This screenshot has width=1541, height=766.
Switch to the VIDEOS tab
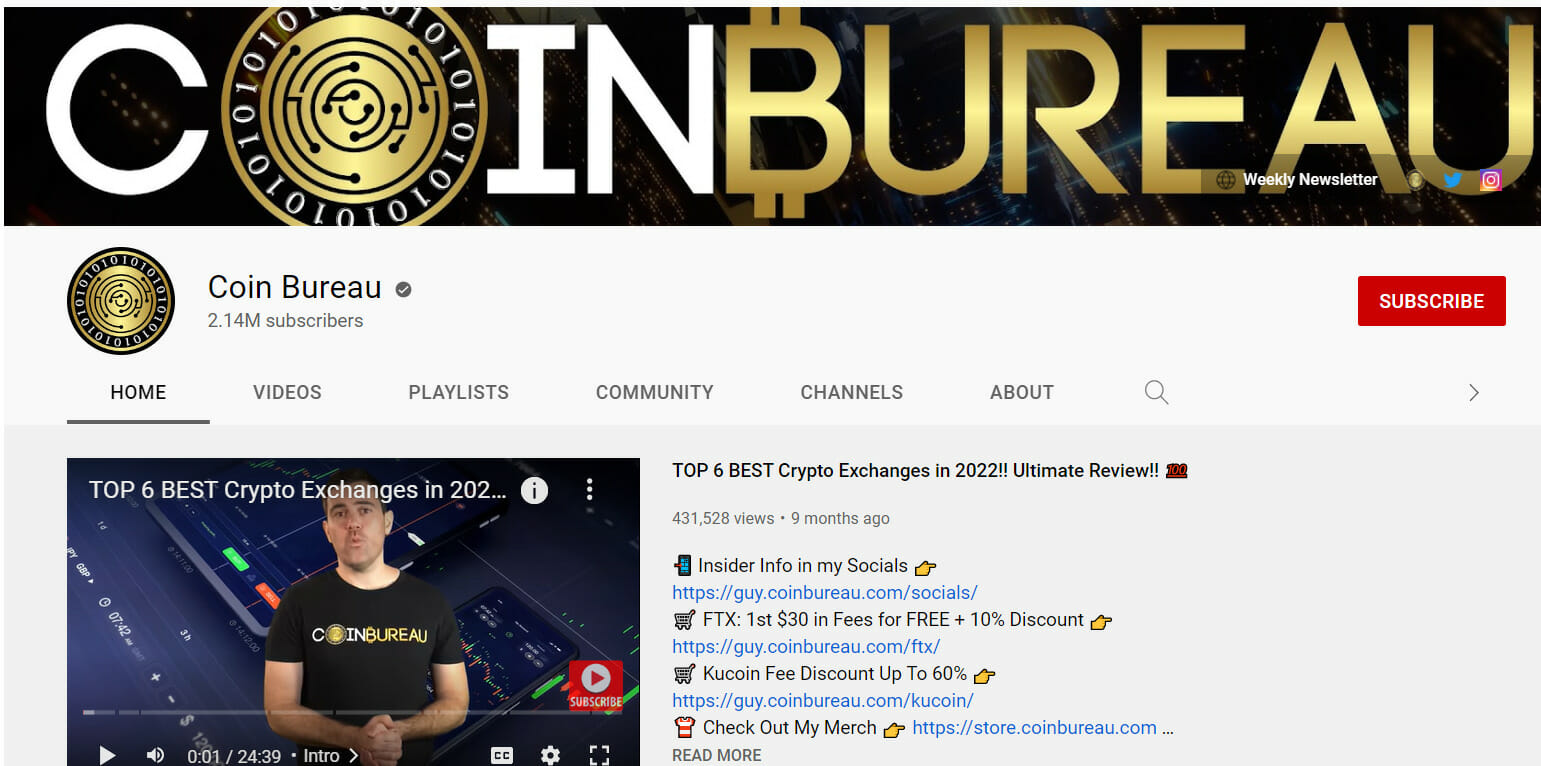287,392
